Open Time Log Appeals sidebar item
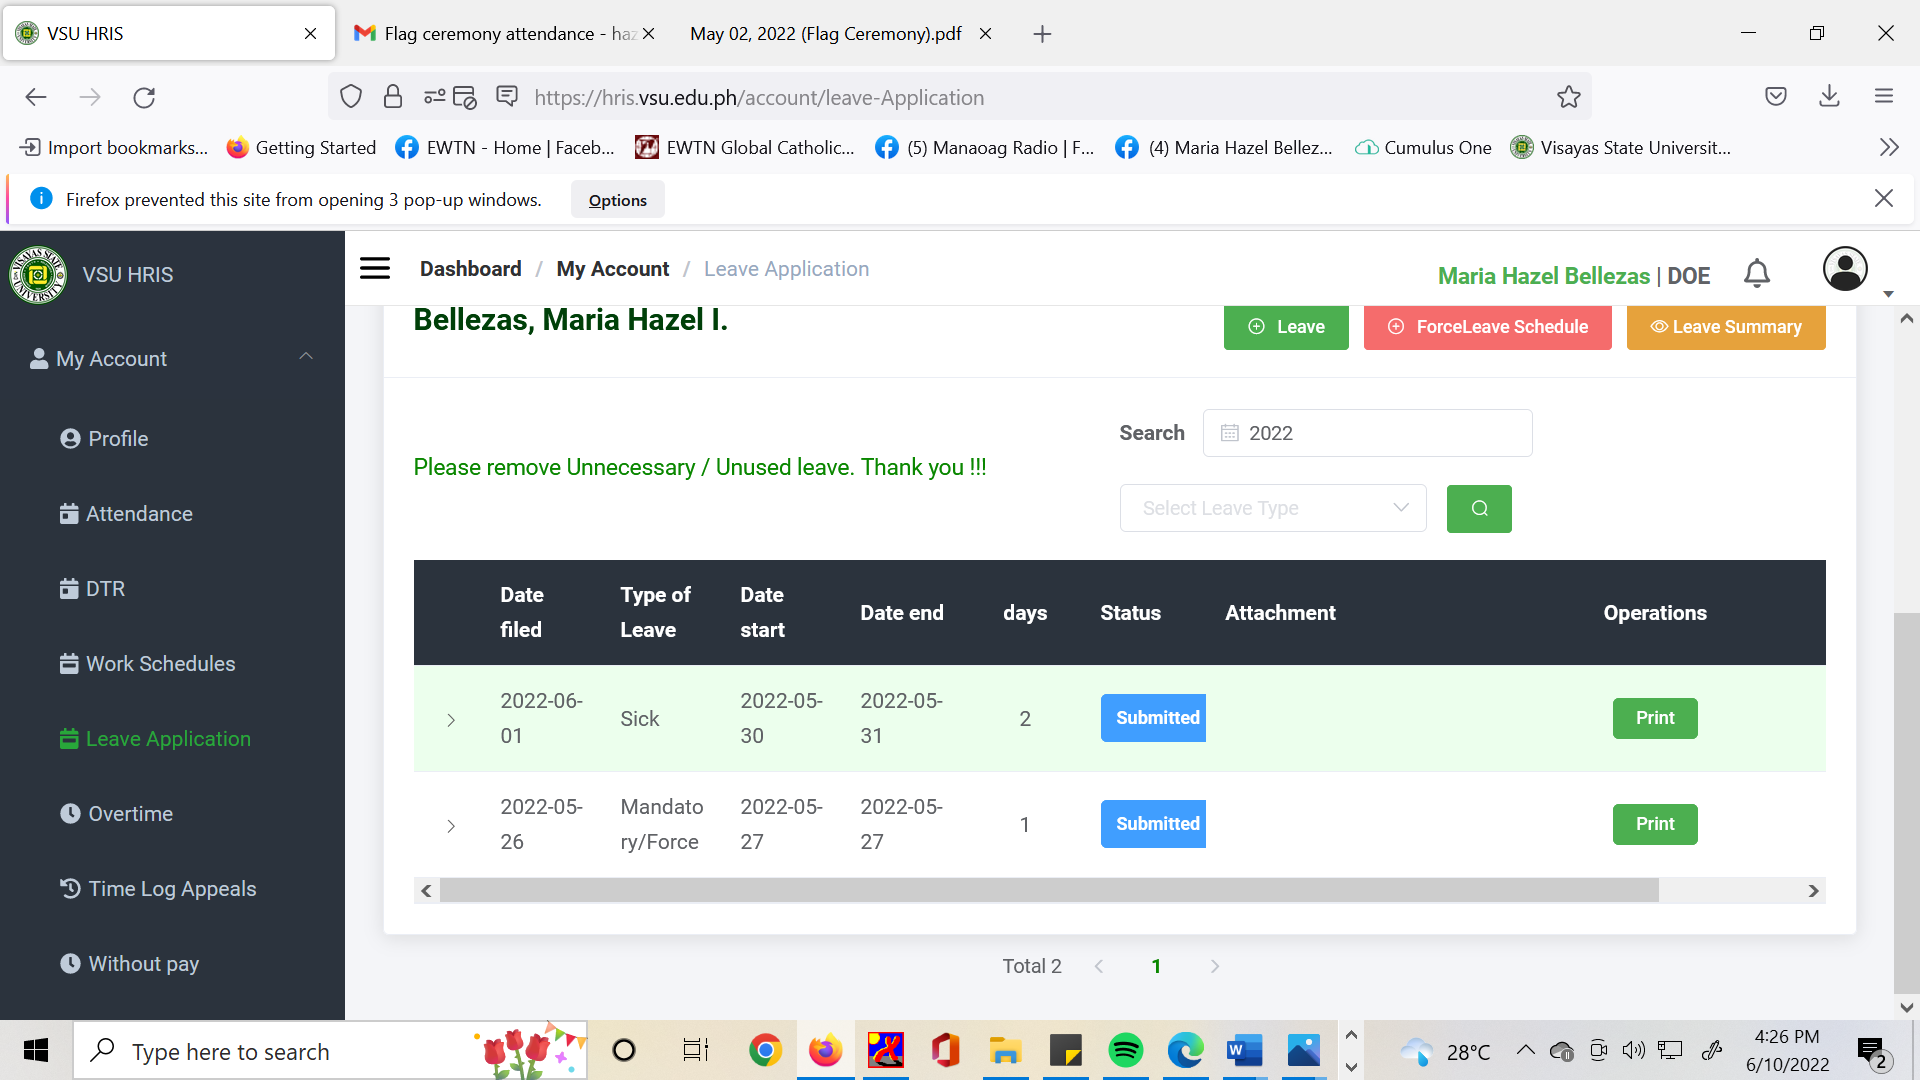This screenshot has width=1920, height=1080. tap(172, 889)
